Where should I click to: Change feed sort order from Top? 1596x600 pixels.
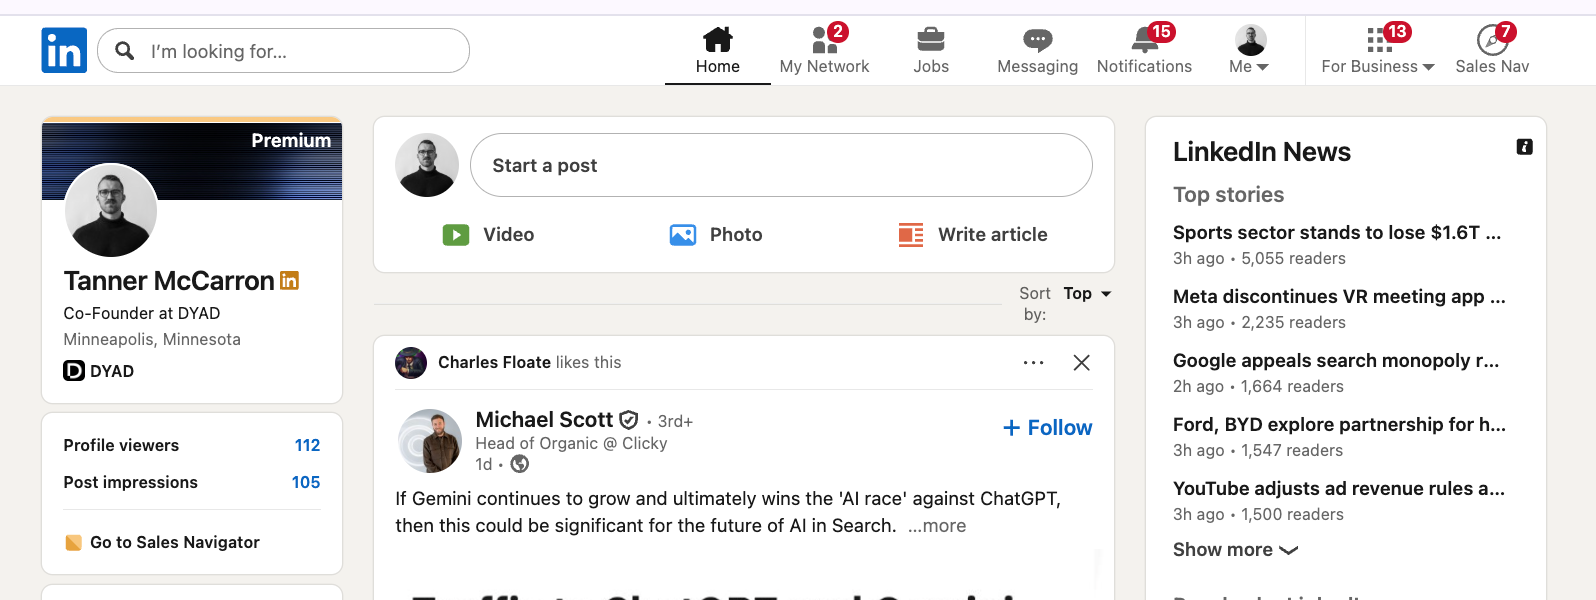(1087, 294)
